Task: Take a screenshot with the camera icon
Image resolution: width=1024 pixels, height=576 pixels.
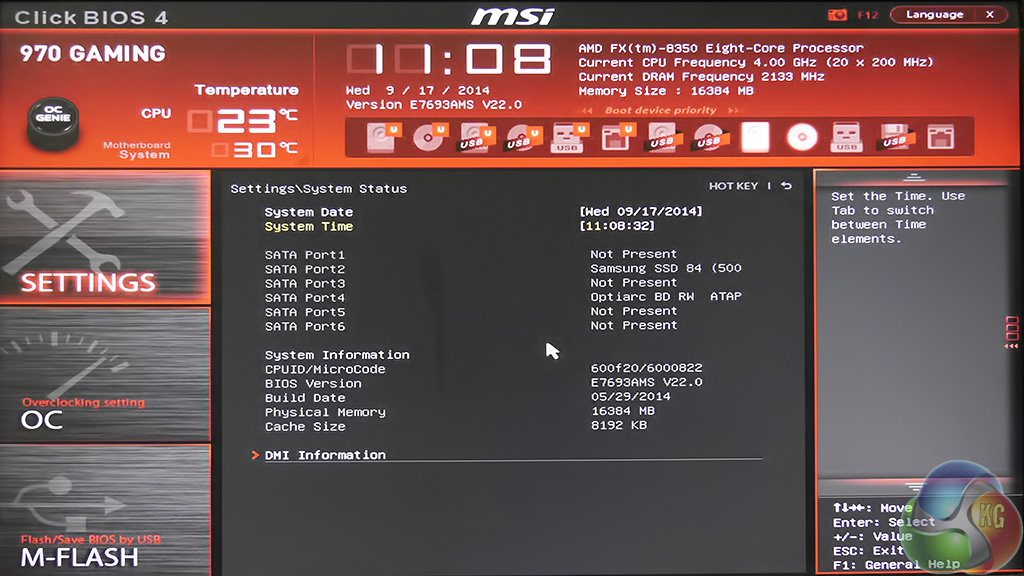Action: click(837, 14)
